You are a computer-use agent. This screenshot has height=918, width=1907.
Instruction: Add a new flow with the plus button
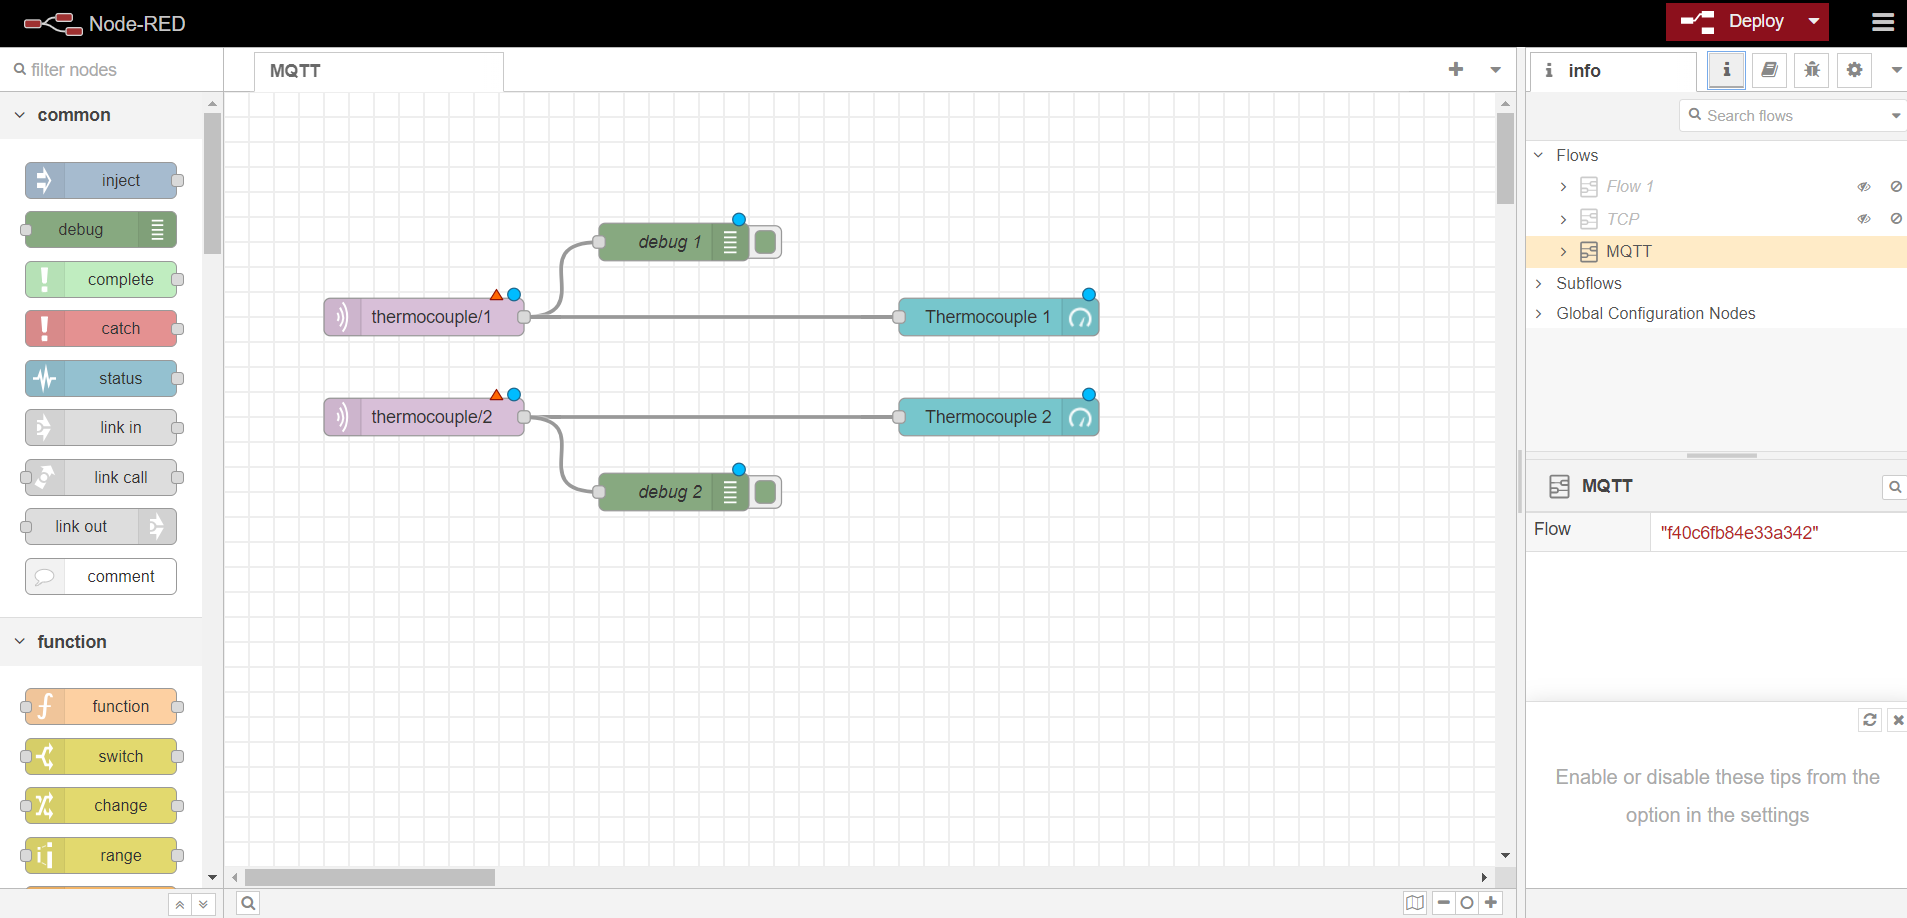tap(1455, 70)
